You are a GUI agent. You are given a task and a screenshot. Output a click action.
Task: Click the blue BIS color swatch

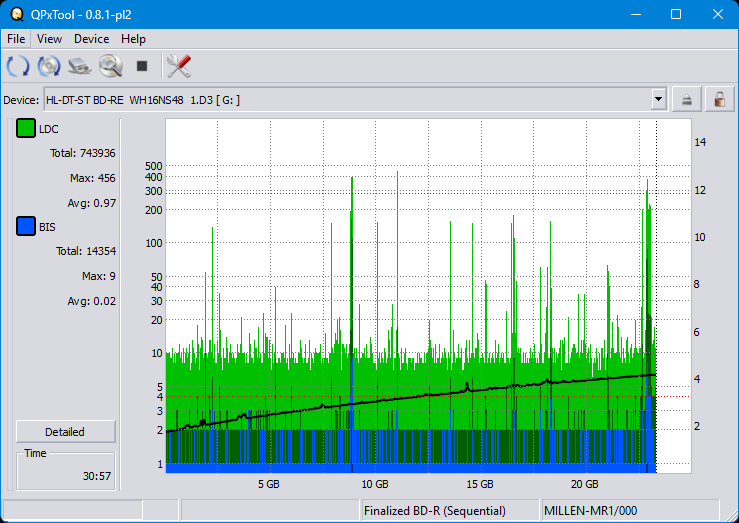click(26, 227)
